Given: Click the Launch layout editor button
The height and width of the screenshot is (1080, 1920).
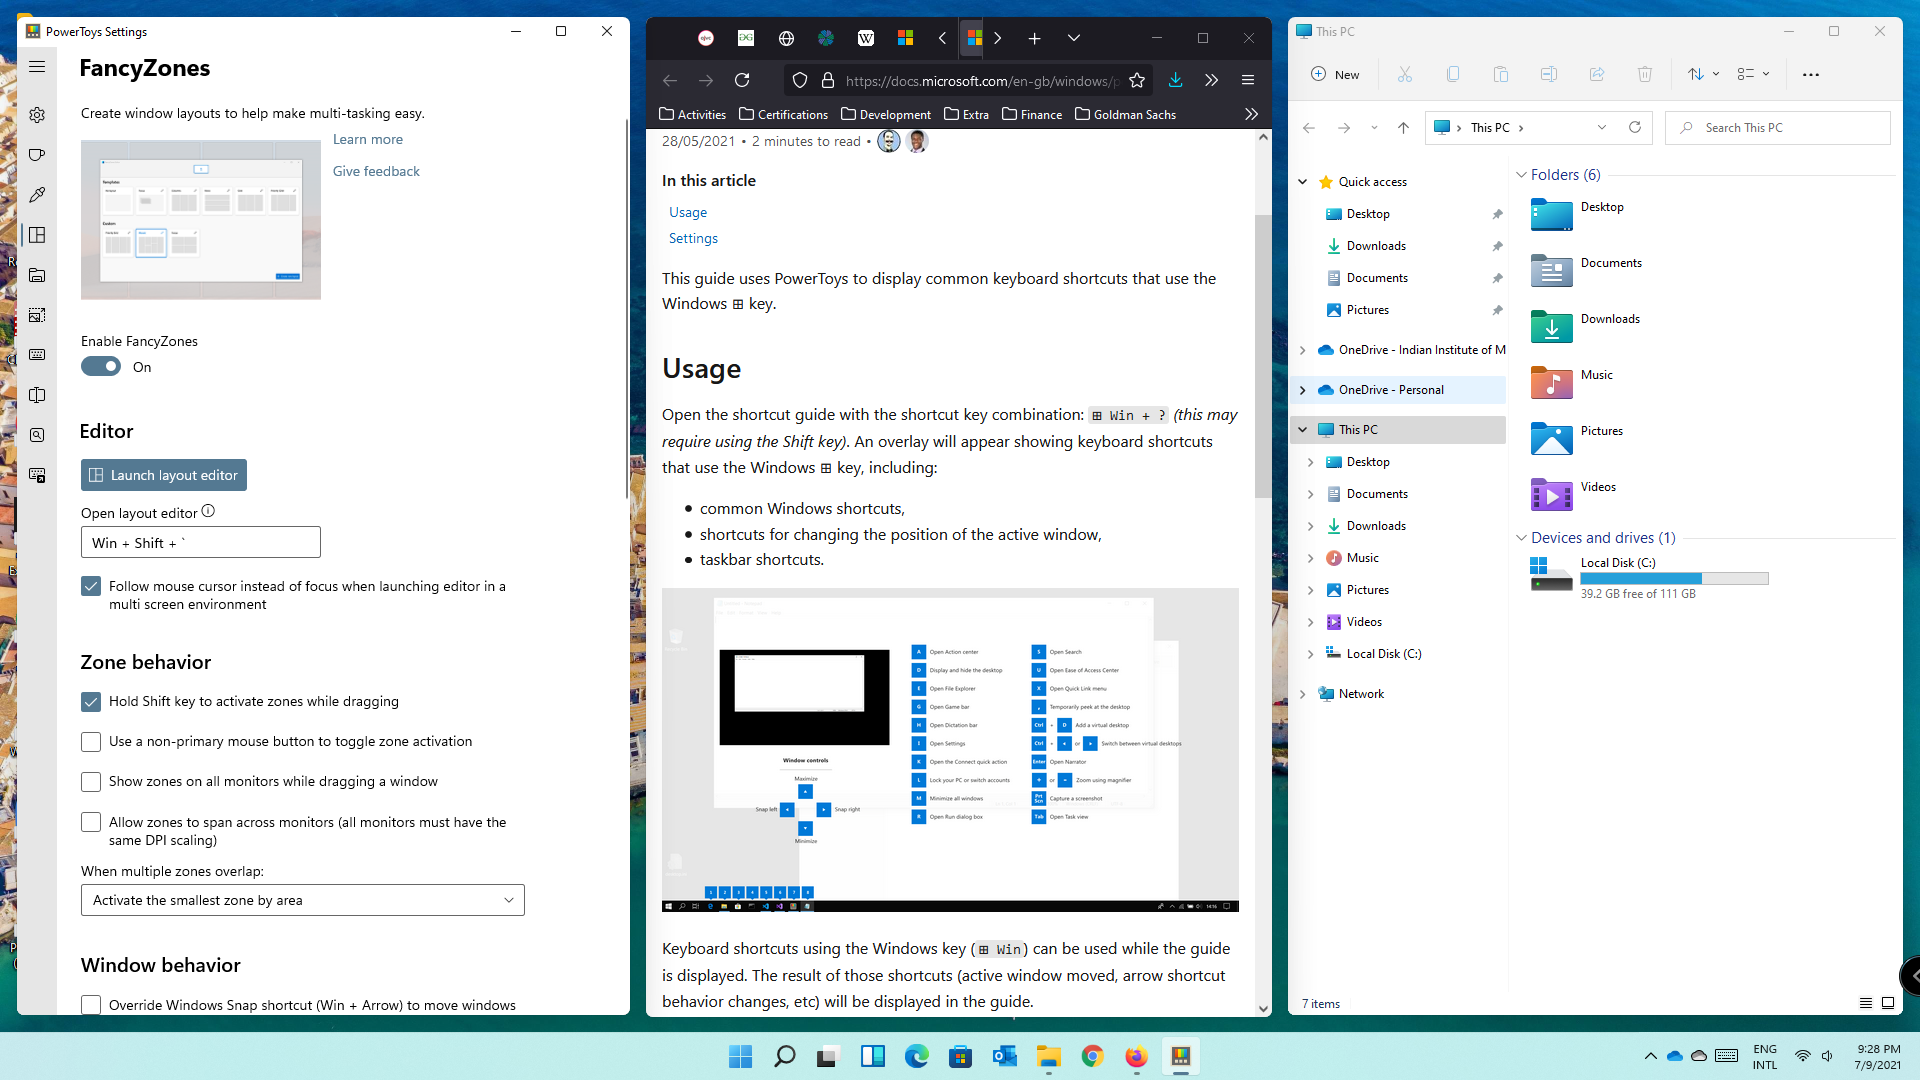Looking at the screenshot, I should 162,475.
